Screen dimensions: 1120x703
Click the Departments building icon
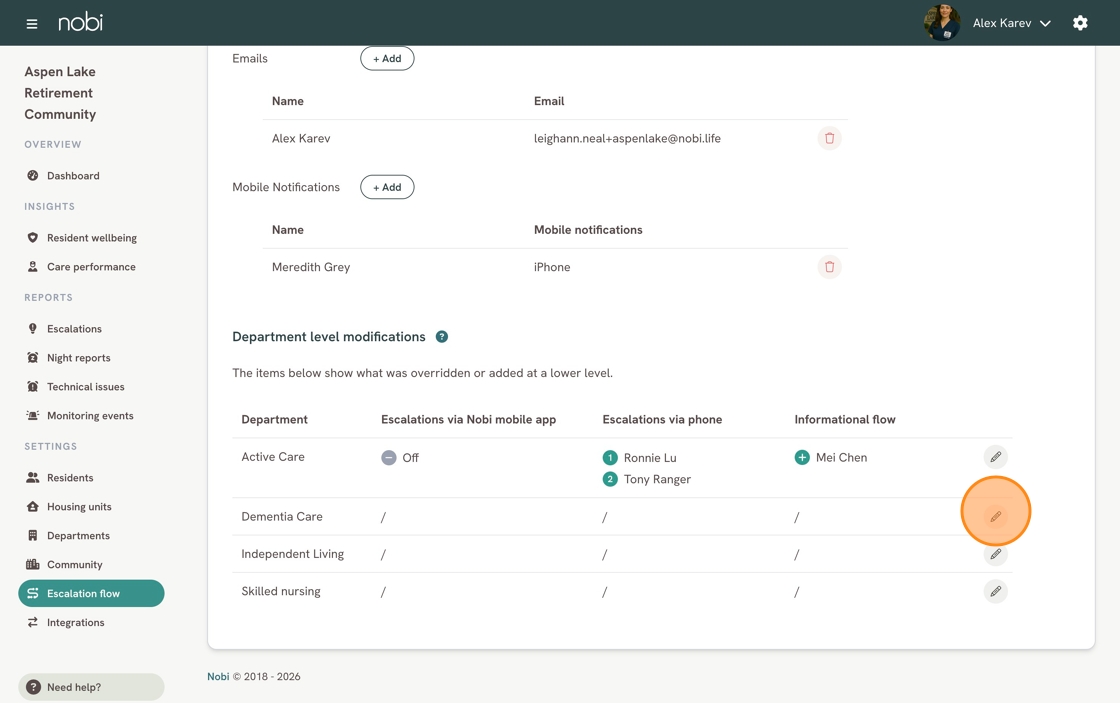[x=32, y=536]
